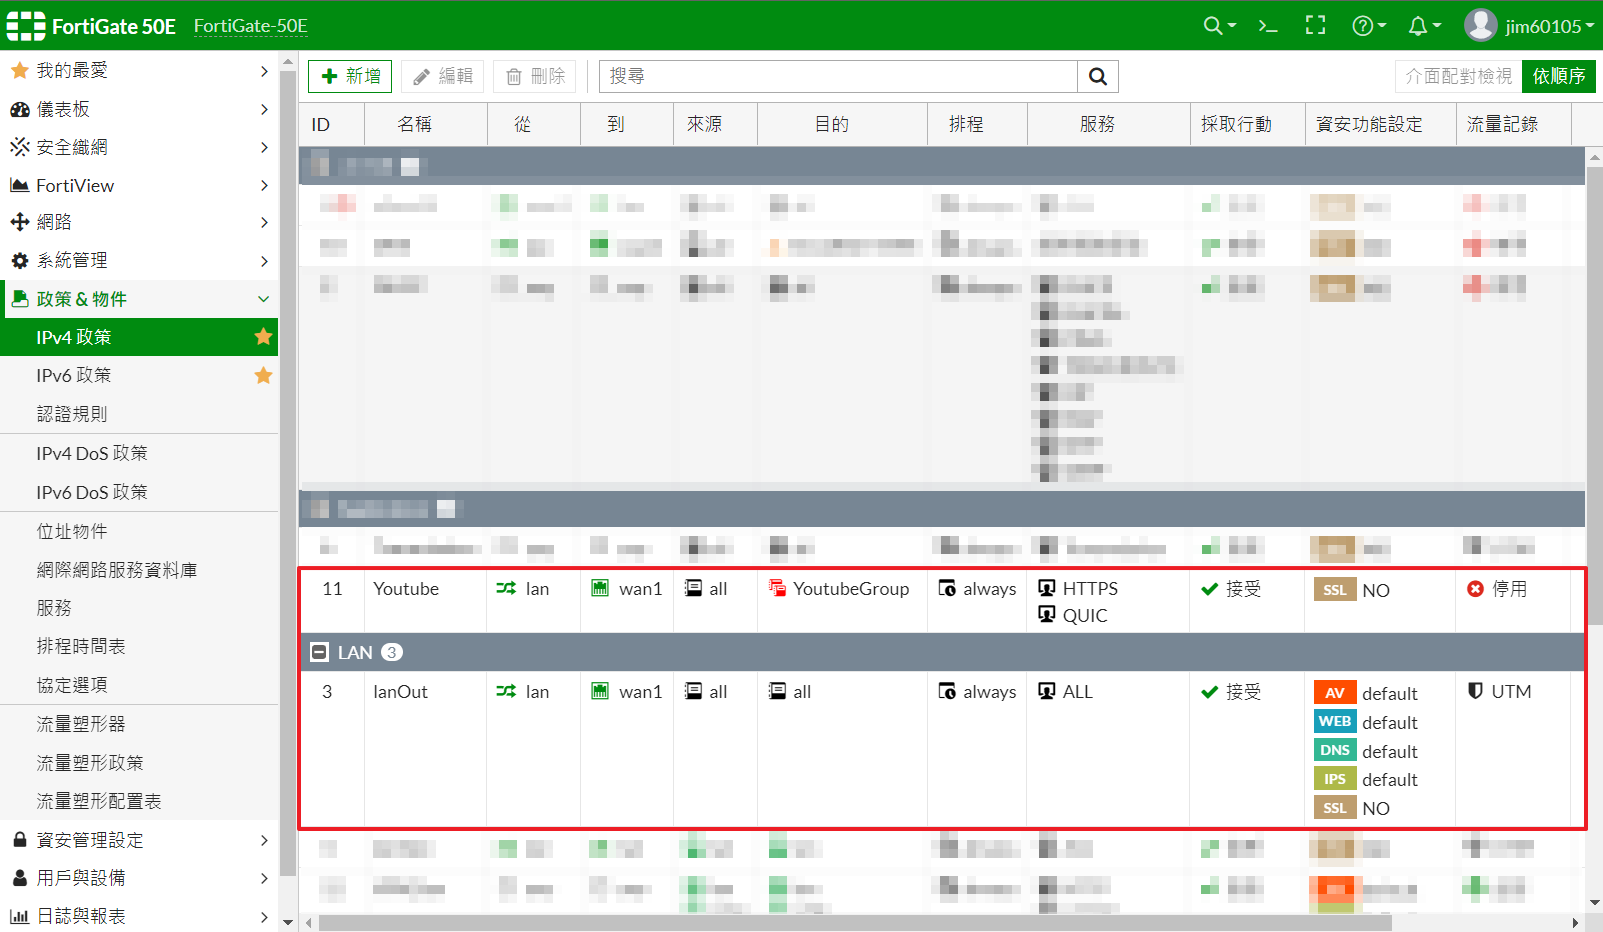This screenshot has height=932, width=1603.
Task: Open the CLI console icon
Action: point(1268,26)
